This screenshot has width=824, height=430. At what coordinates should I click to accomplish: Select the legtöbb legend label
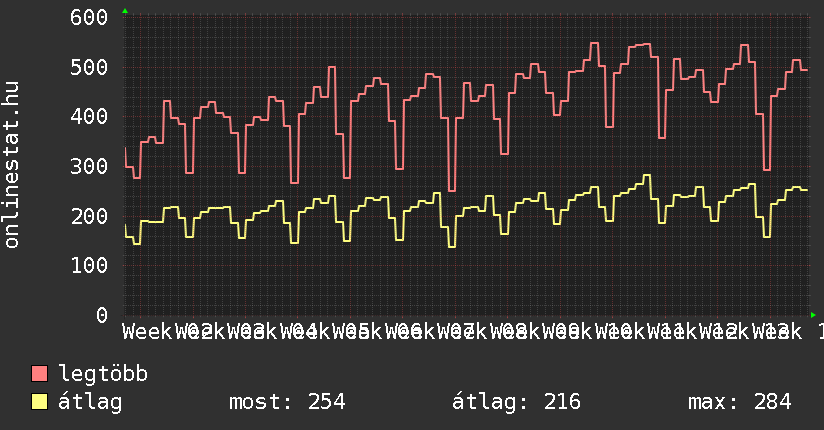103,374
